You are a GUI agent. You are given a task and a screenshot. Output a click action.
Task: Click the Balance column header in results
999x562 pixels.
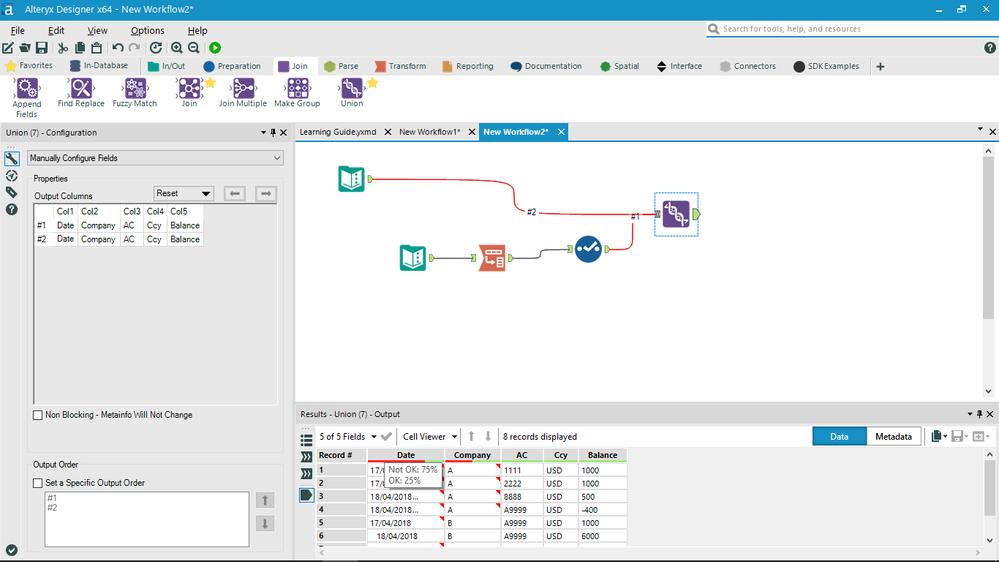click(x=602, y=455)
